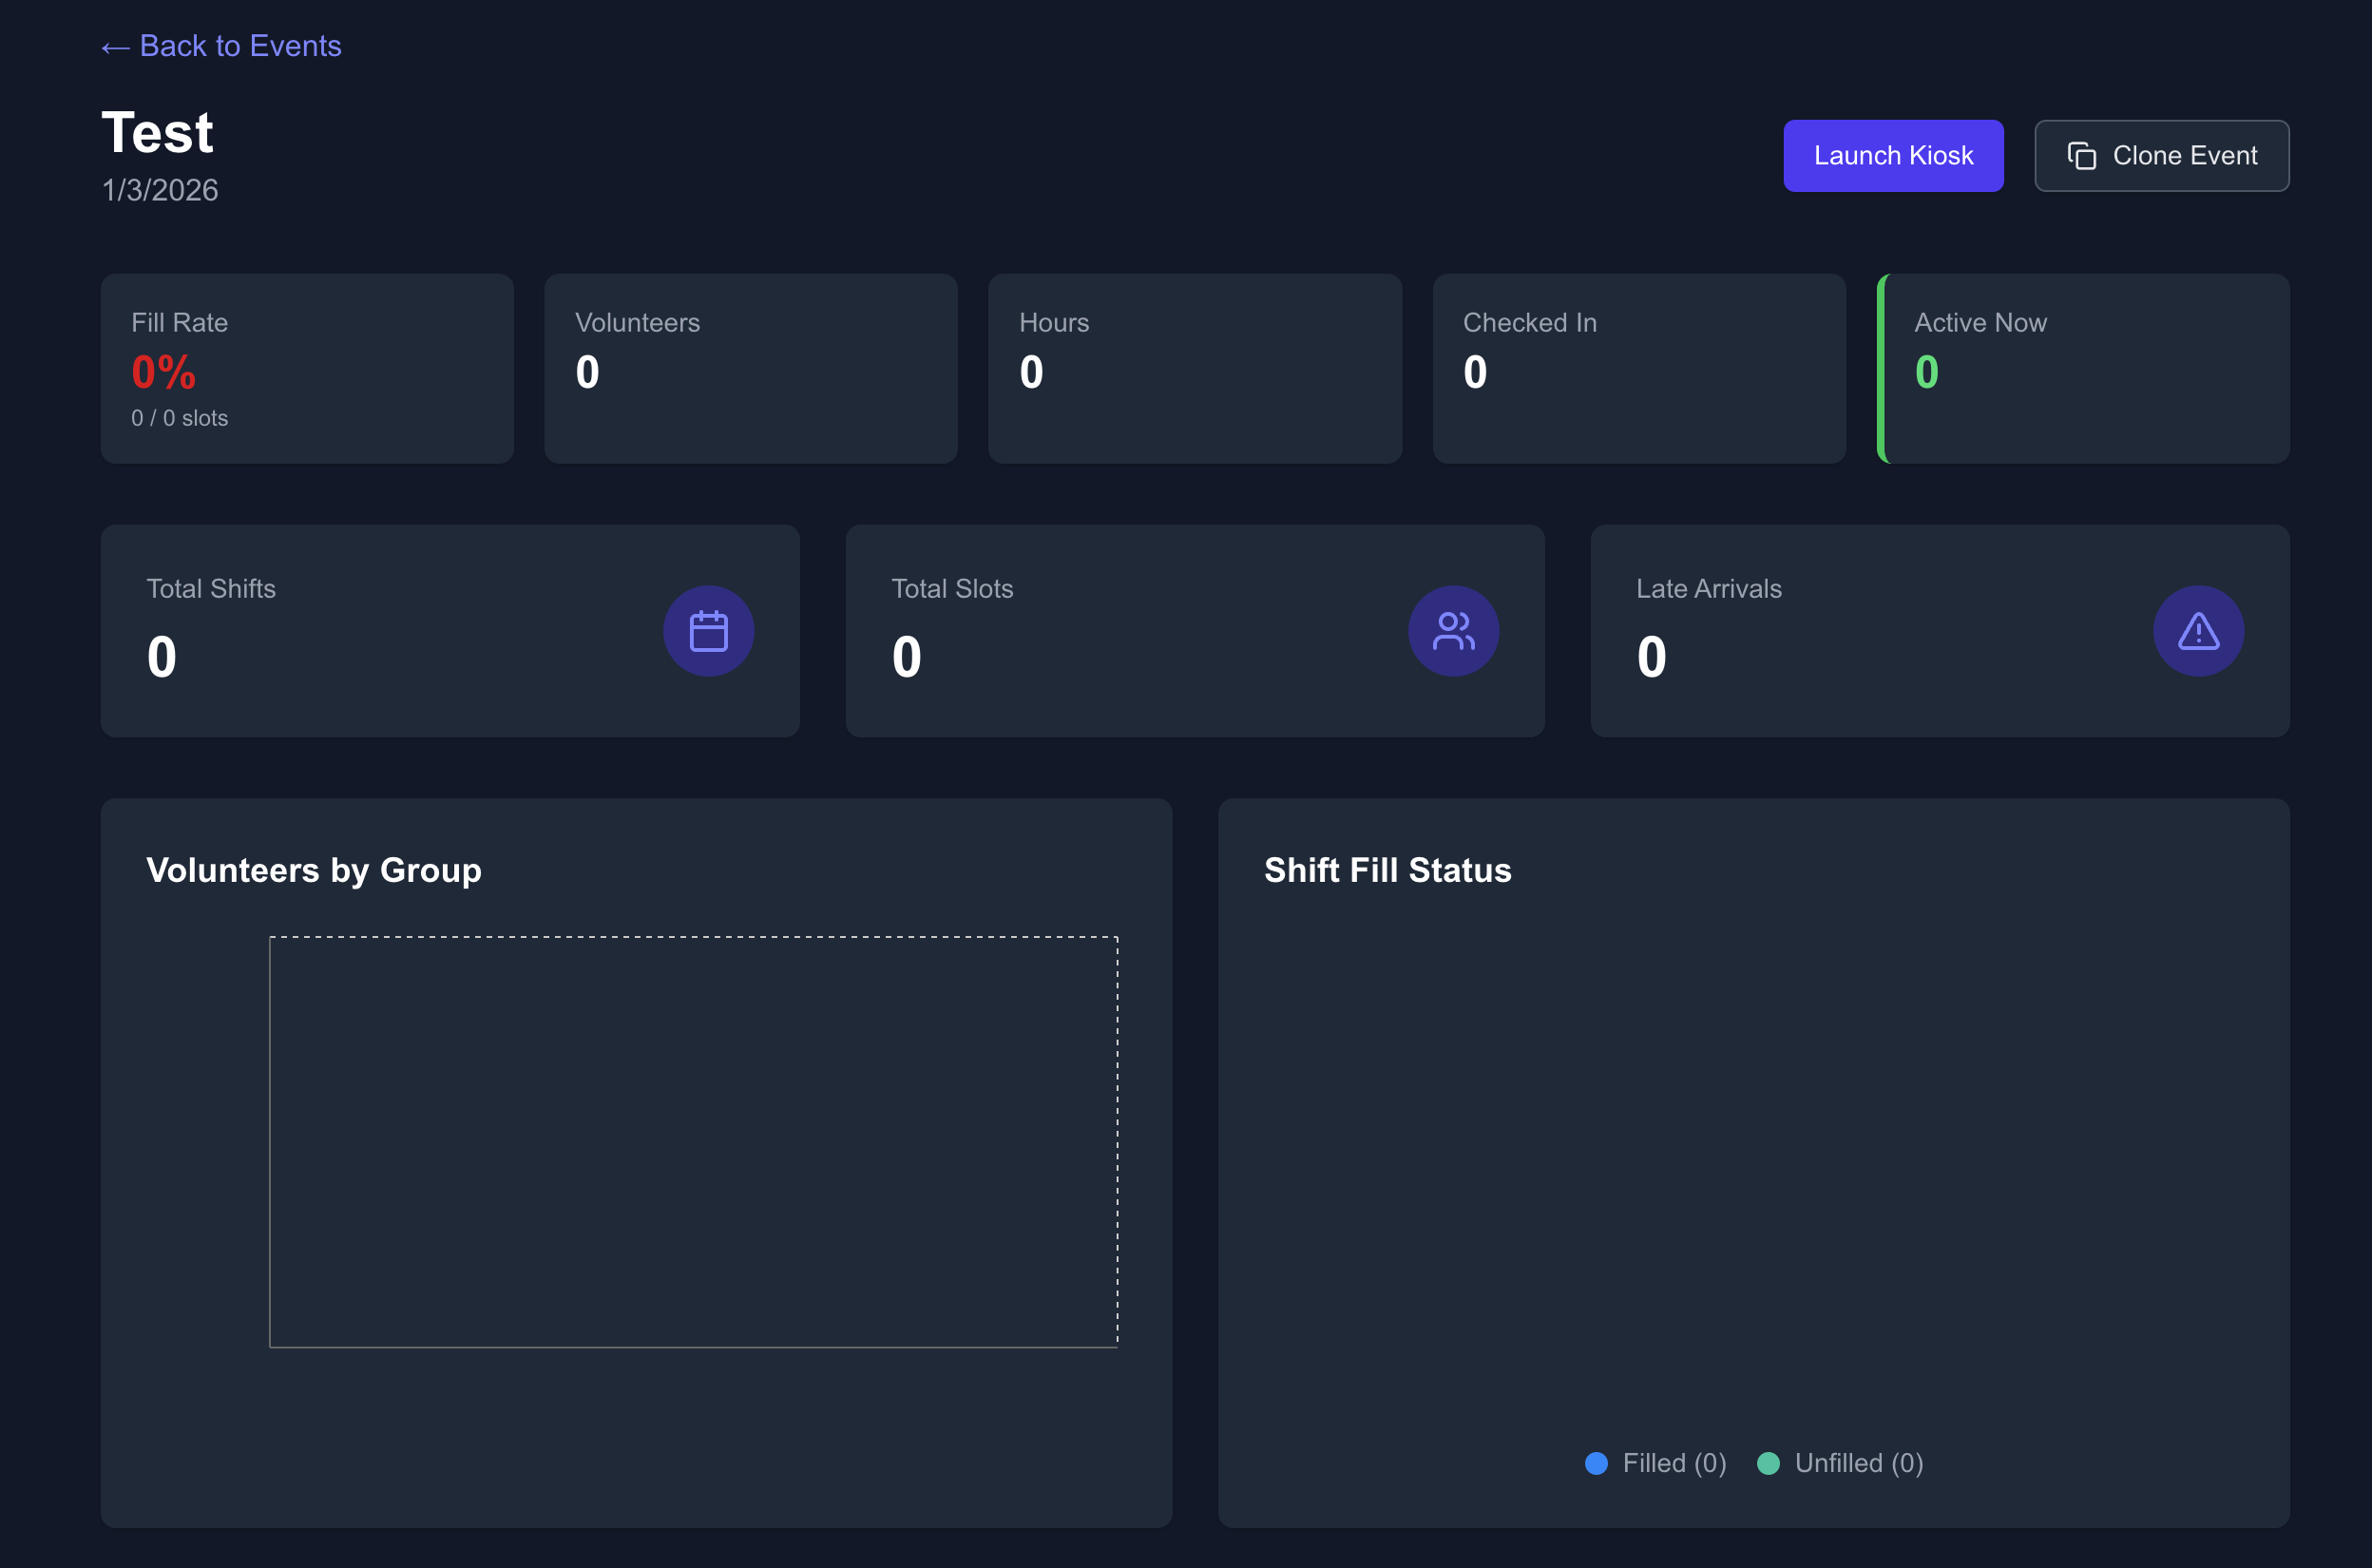This screenshot has height=1568, width=2372.
Task: Clone this event via the Clone Event button
Action: click(x=2162, y=155)
